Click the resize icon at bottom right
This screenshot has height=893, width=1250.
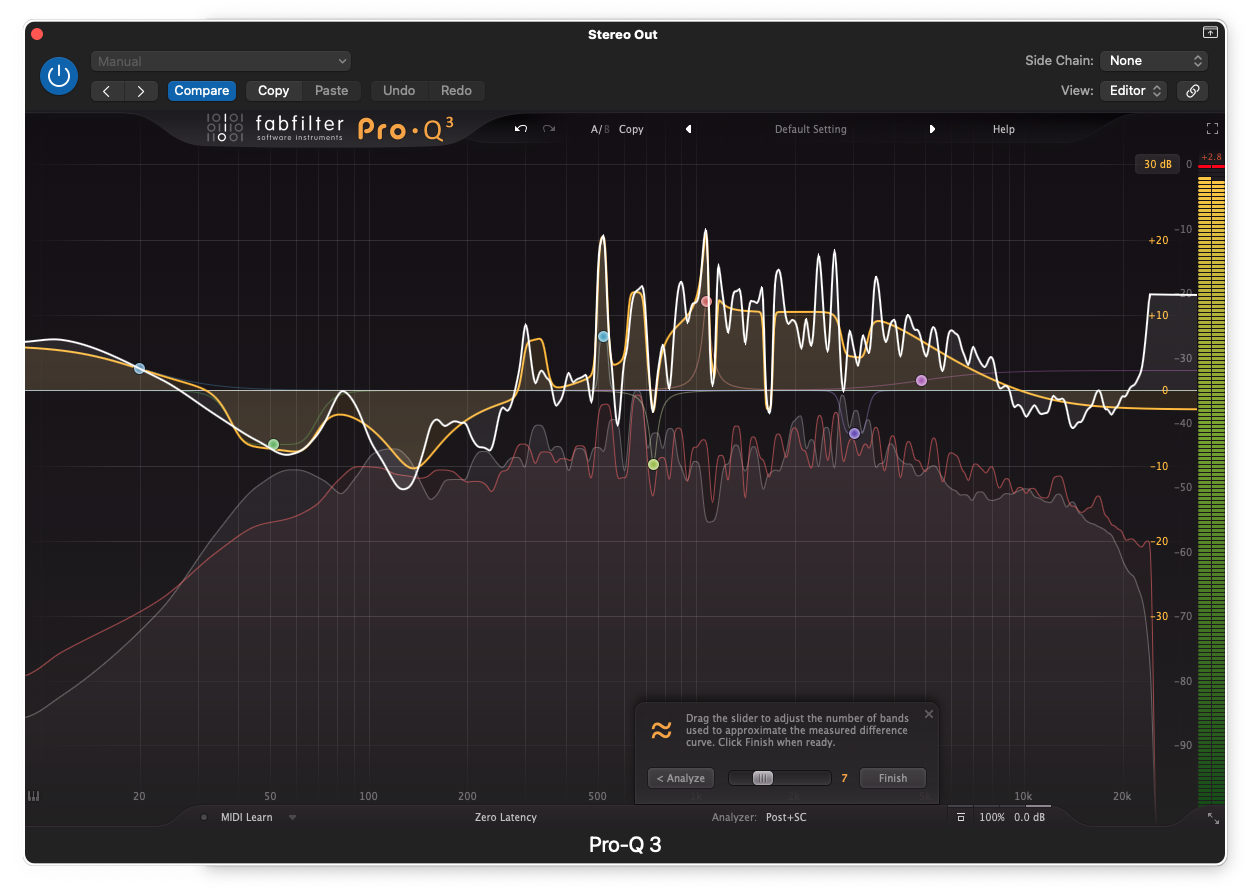1213,817
